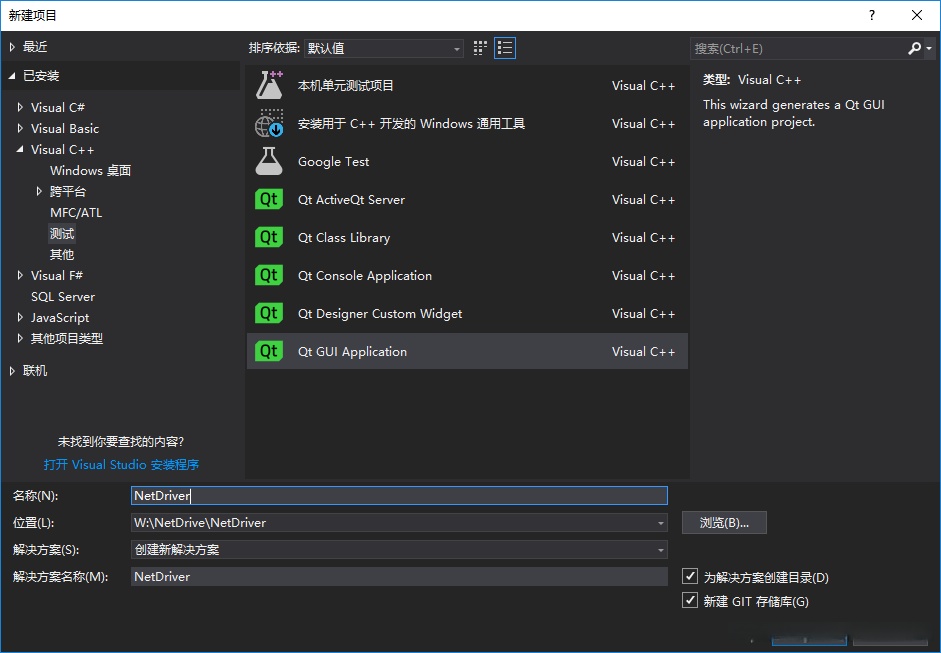The image size is (941, 653).
Task: Click the Qt Designer Custom Widget icon
Action: click(x=269, y=313)
